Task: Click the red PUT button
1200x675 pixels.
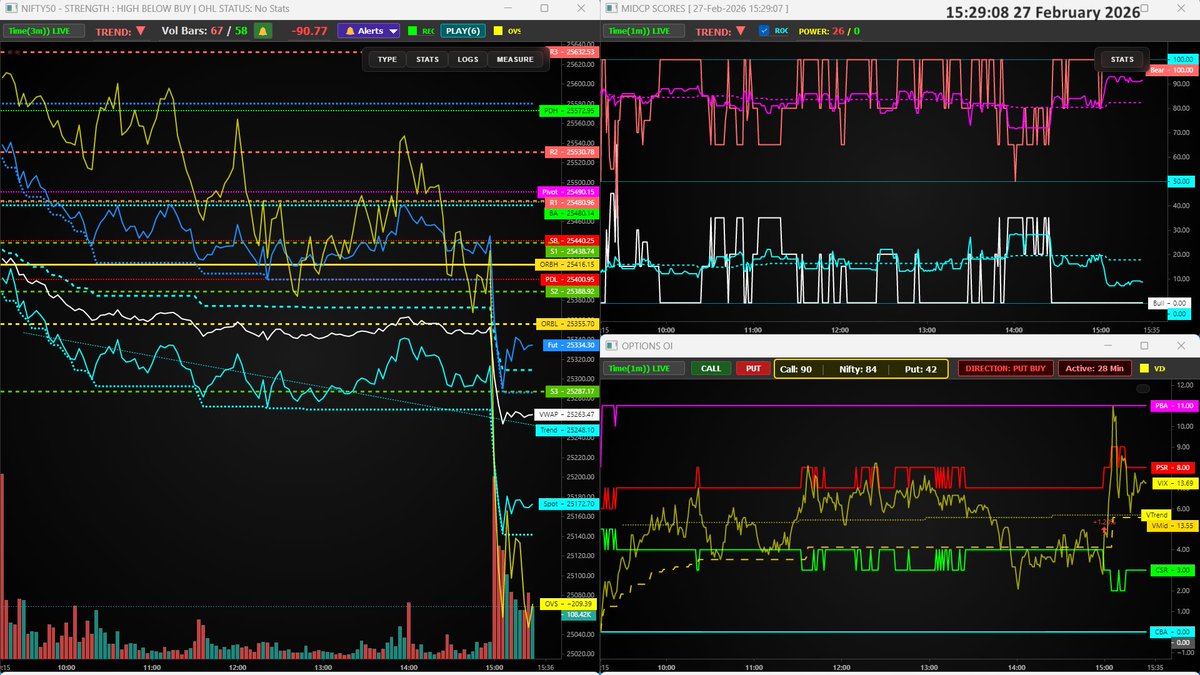Action: (x=751, y=368)
